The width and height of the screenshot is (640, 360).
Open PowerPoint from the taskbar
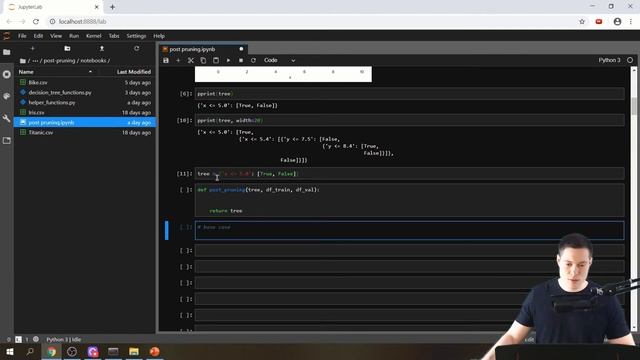tap(155, 351)
